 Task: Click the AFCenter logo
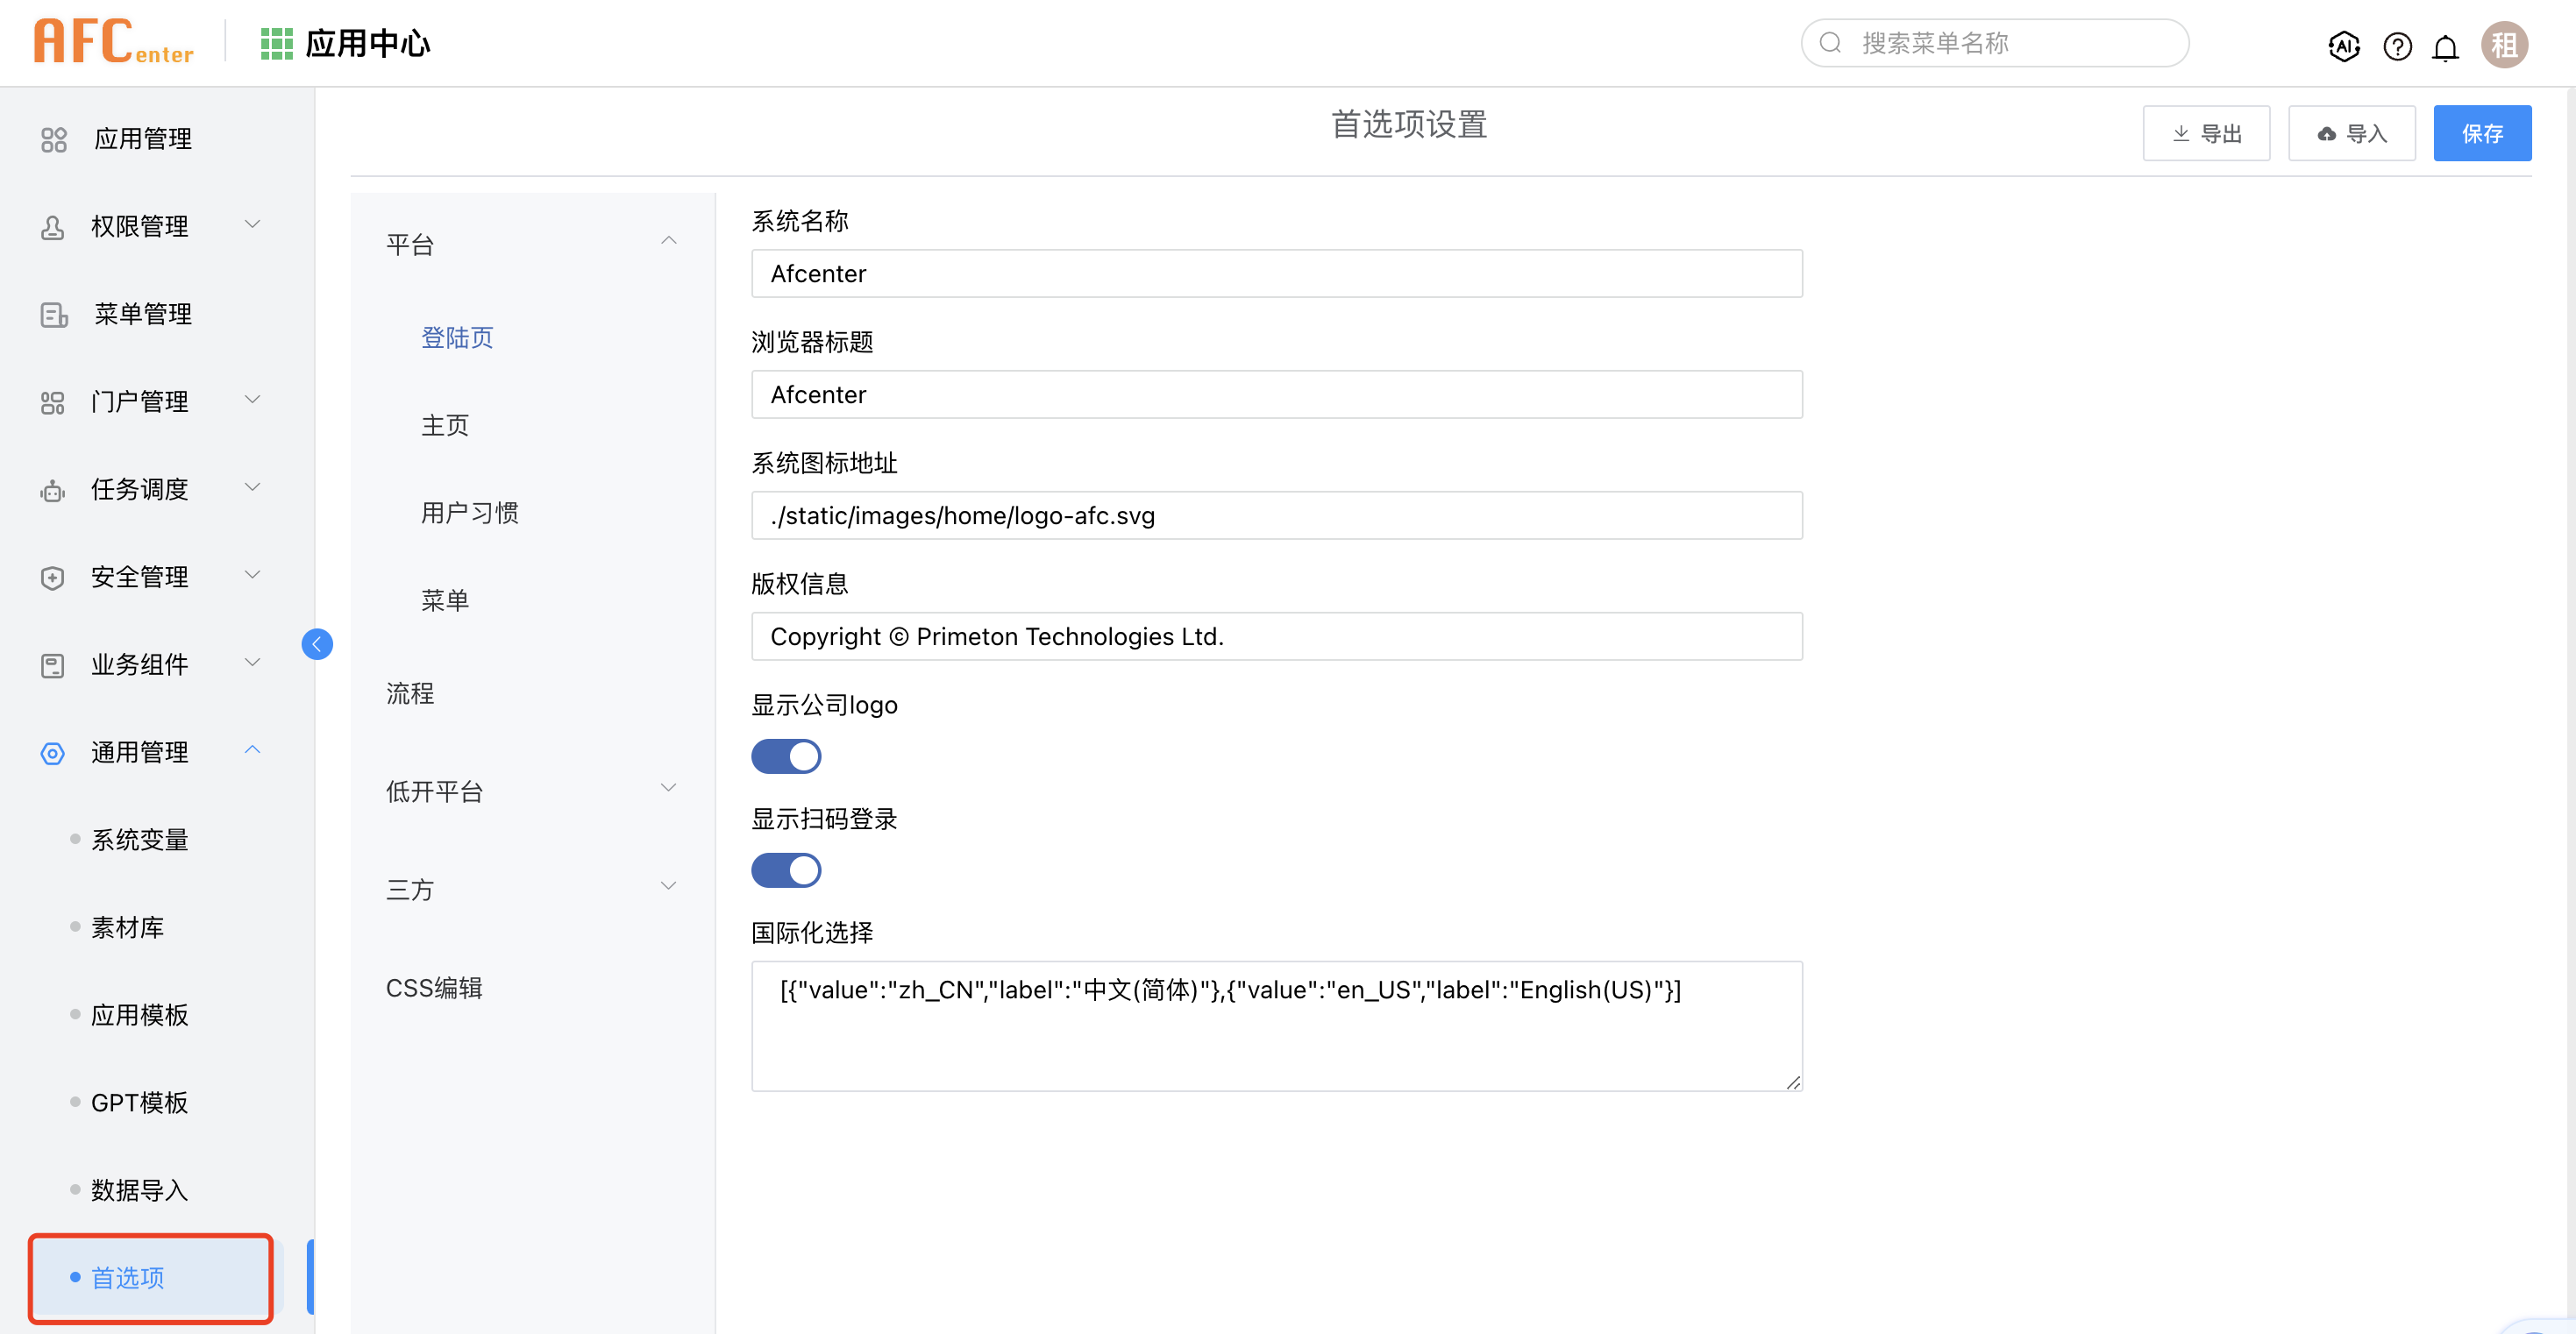tap(113, 42)
